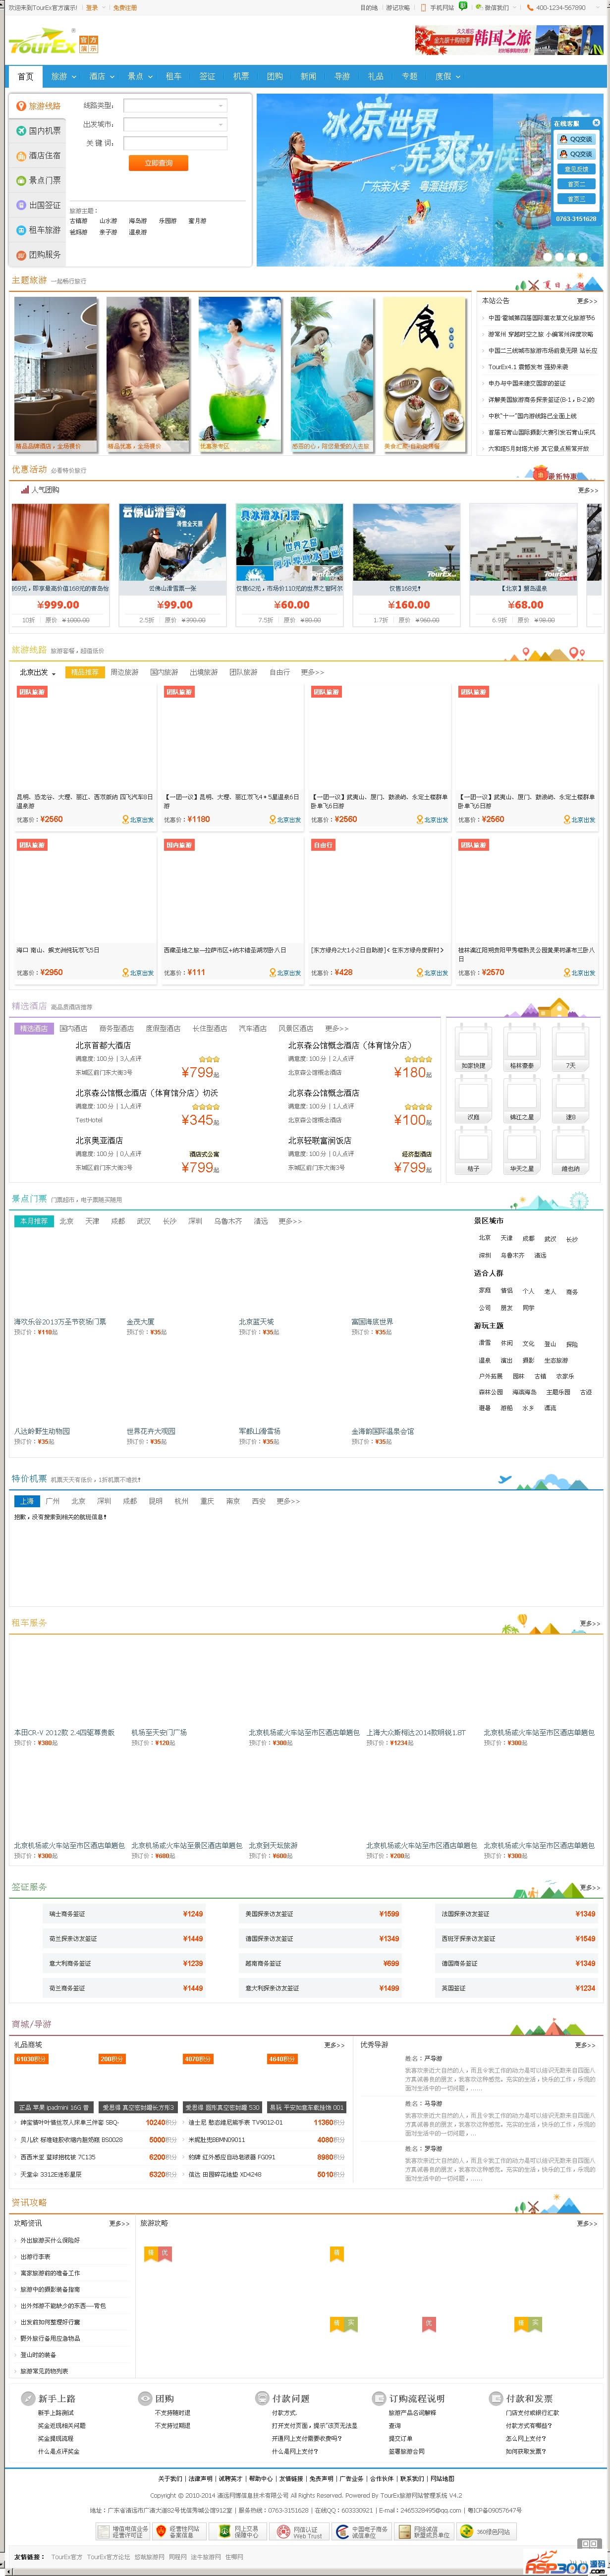The image size is (610, 2576).
Task: Open the 人气团购 chart icon heading
Action: click(x=24, y=490)
